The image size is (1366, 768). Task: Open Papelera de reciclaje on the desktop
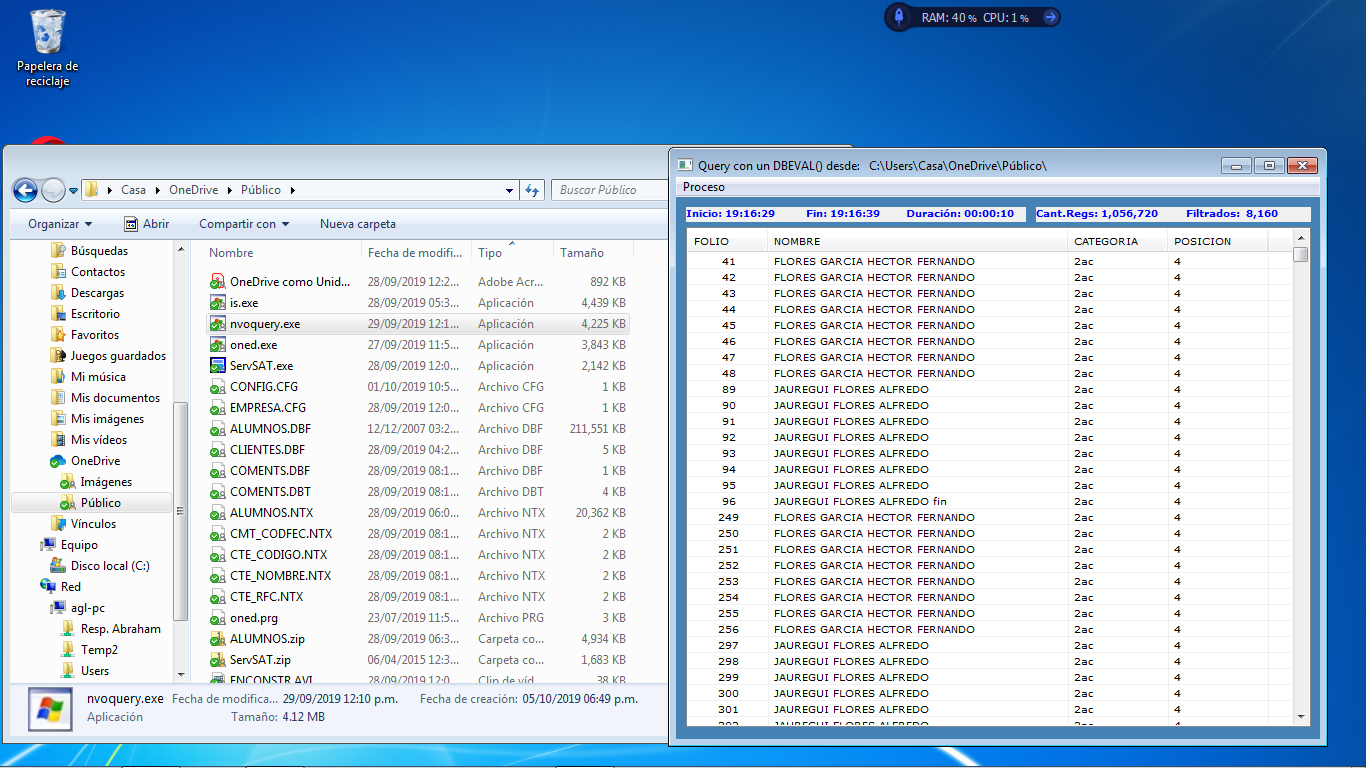pyautogui.click(x=45, y=35)
